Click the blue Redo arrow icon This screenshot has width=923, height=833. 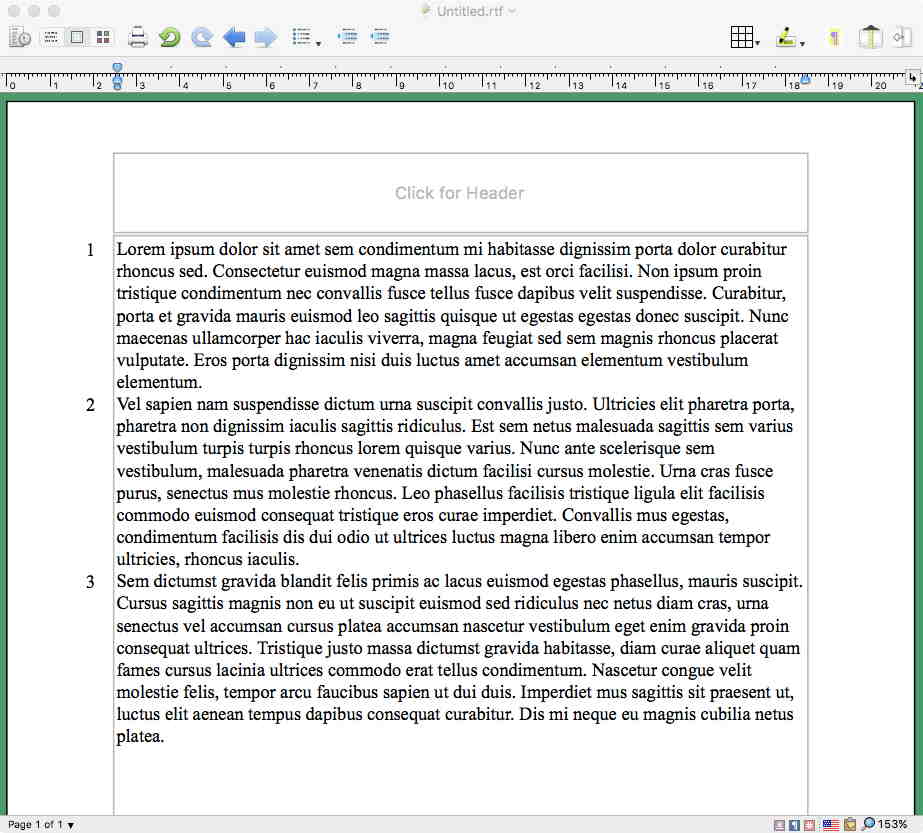click(202, 38)
